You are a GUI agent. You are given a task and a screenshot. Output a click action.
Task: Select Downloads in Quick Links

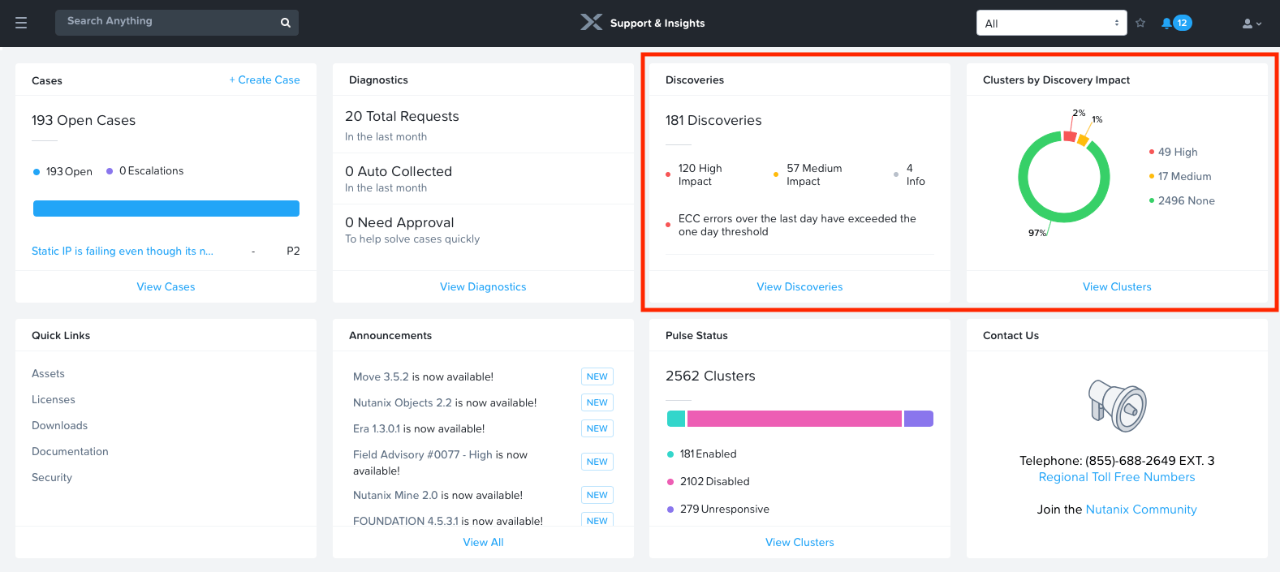click(59, 425)
